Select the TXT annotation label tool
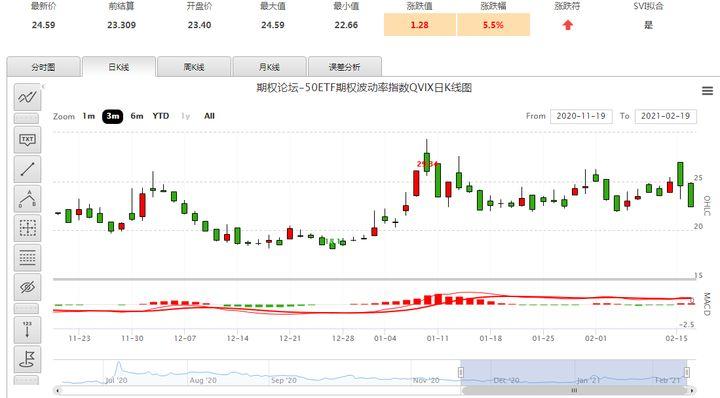The height and width of the screenshot is (398, 720). [x=27, y=140]
